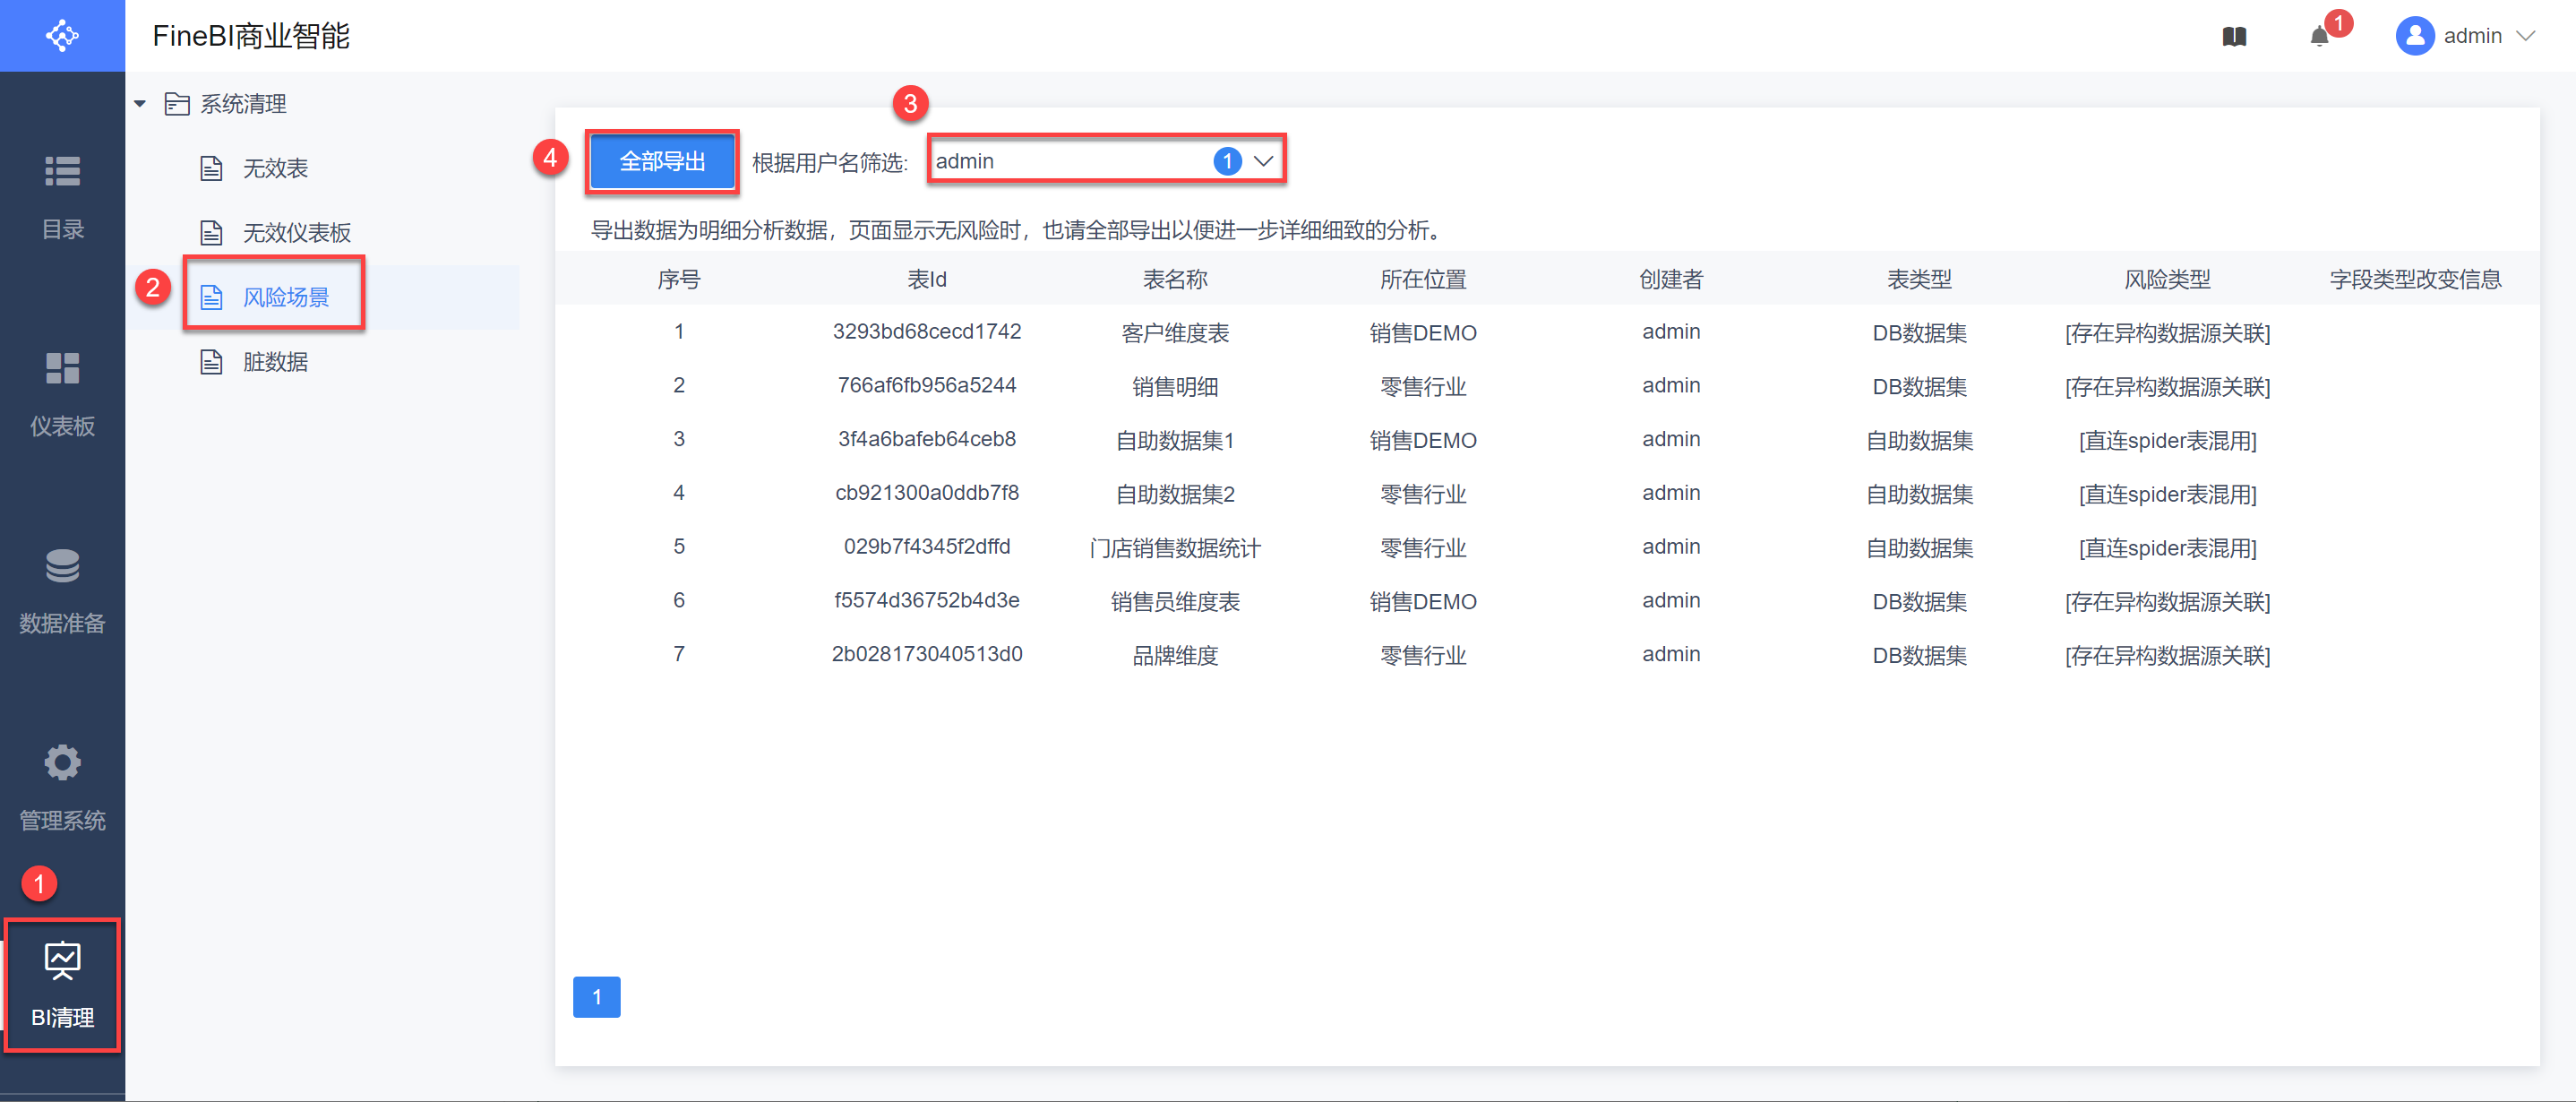Open the admin account menu chevron
This screenshot has height=1102, width=2576.
[2526, 37]
